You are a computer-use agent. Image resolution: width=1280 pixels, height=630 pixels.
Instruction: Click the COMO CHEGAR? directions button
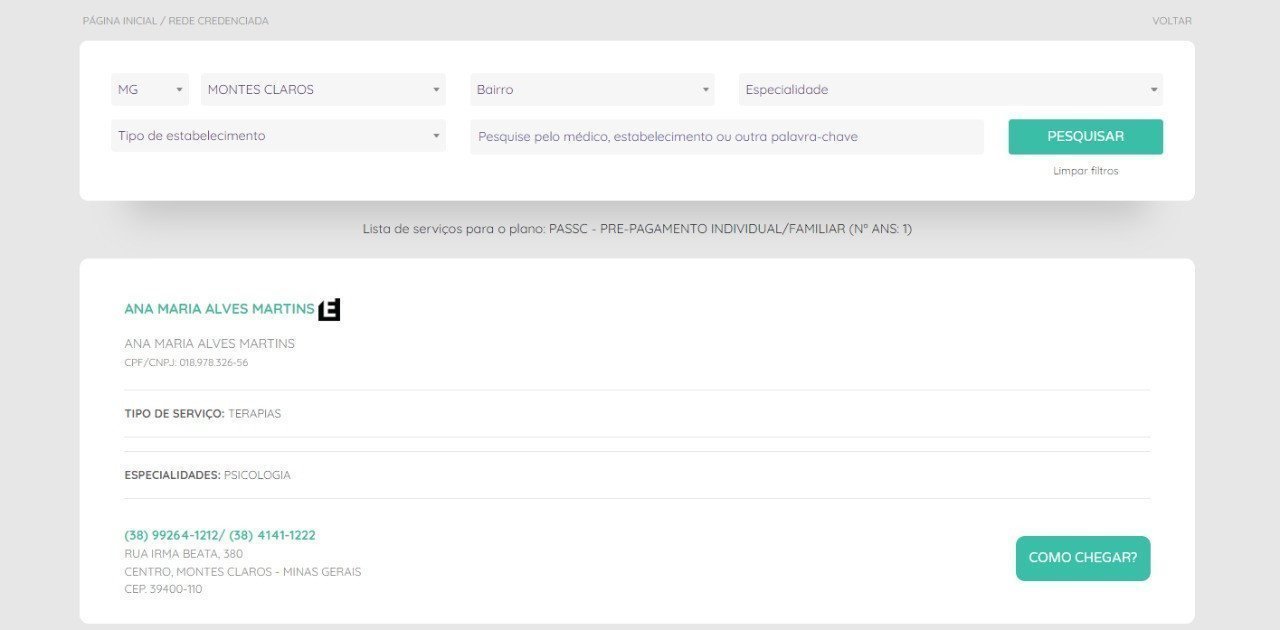click(1082, 558)
